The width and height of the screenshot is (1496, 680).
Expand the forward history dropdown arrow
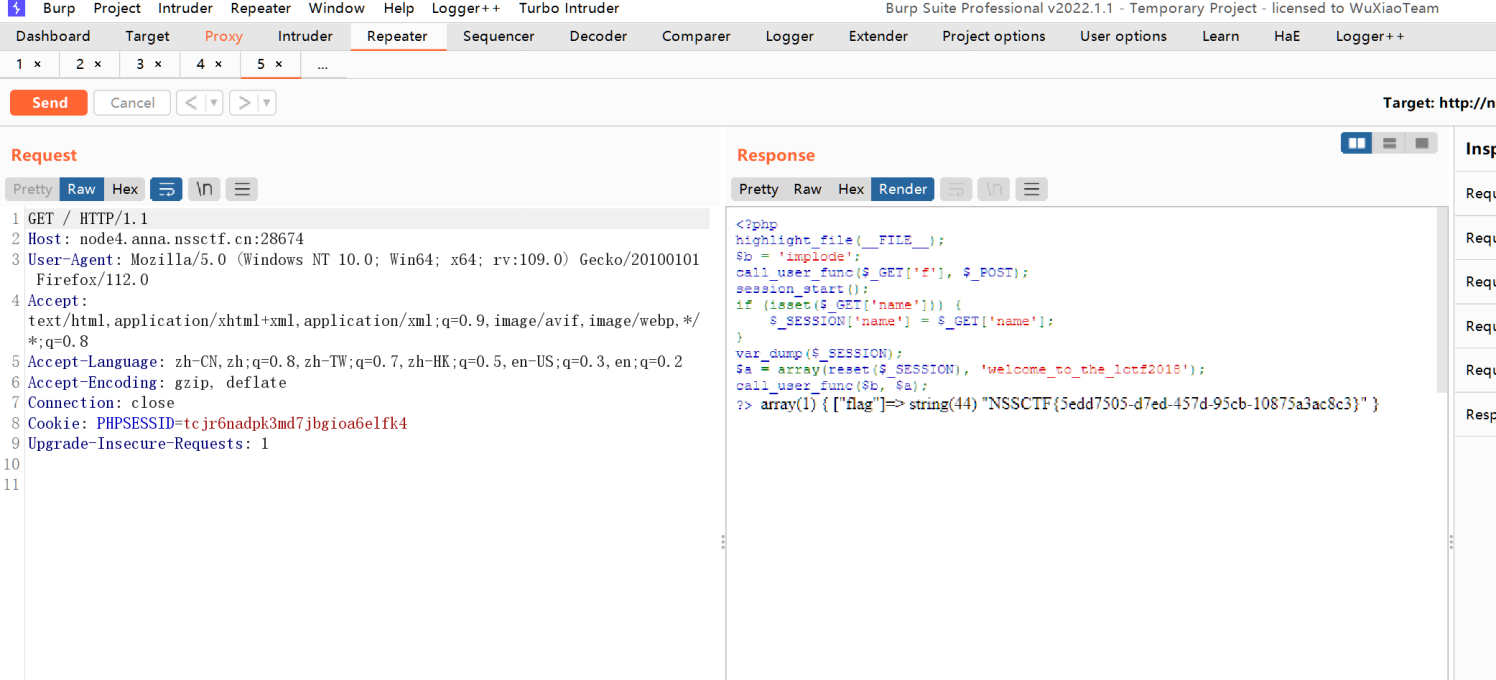[x=266, y=103]
